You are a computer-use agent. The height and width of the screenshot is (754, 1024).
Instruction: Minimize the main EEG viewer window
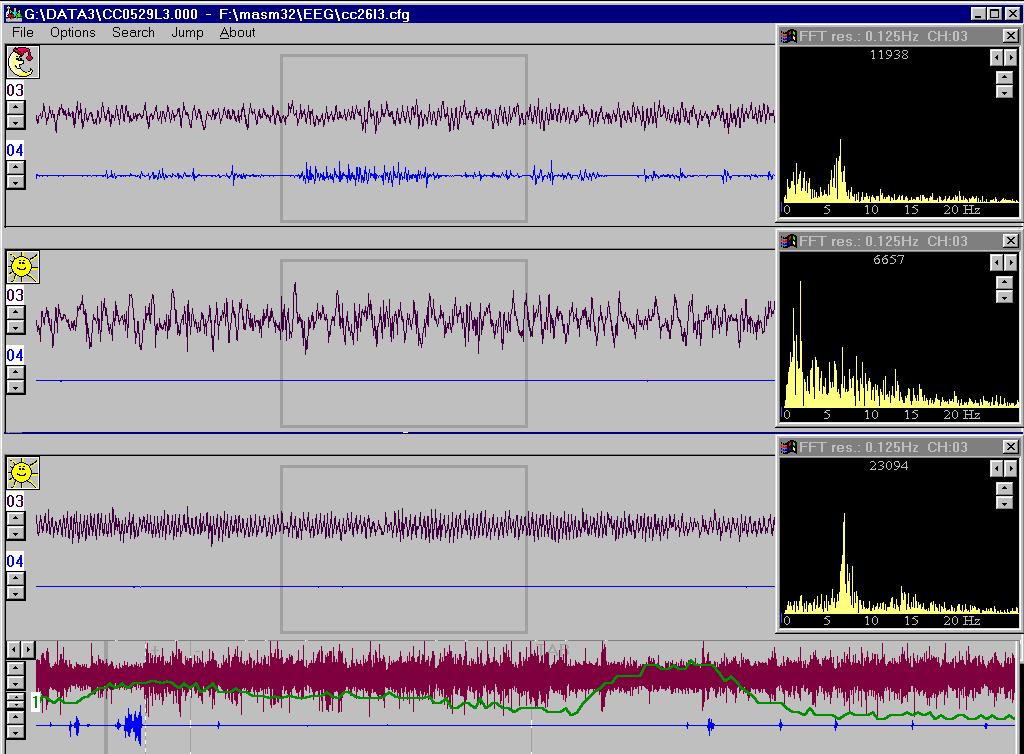978,14
